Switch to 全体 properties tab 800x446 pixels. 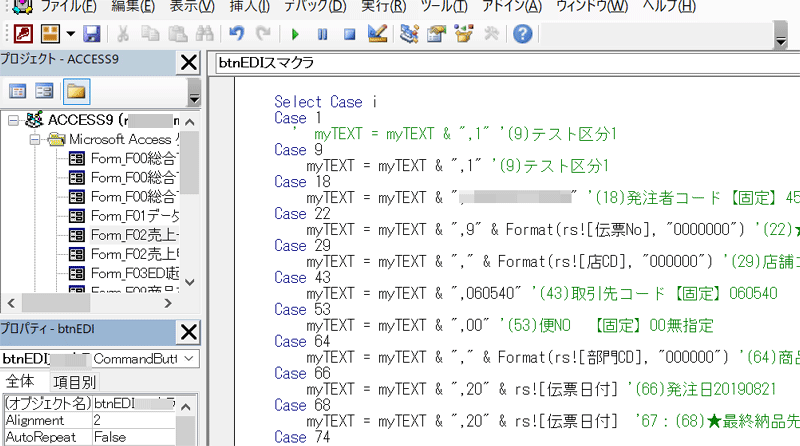click(20, 382)
